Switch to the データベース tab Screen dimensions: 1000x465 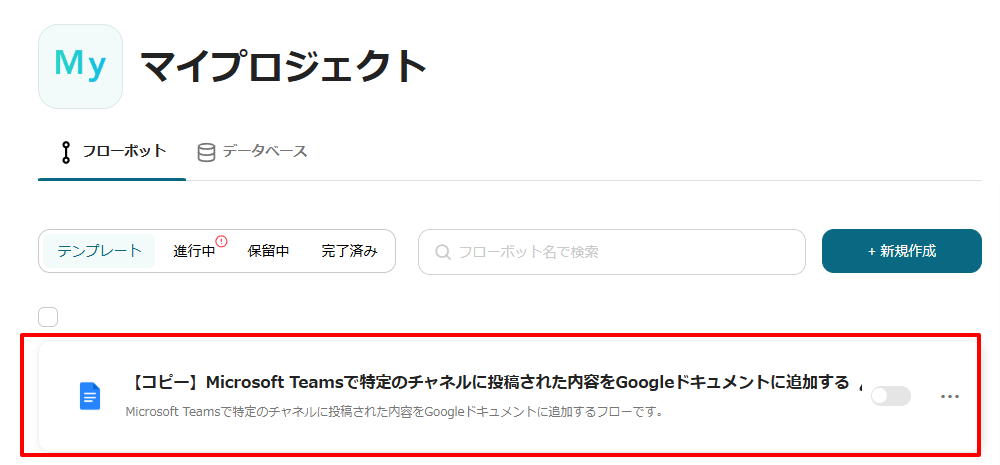click(x=253, y=152)
